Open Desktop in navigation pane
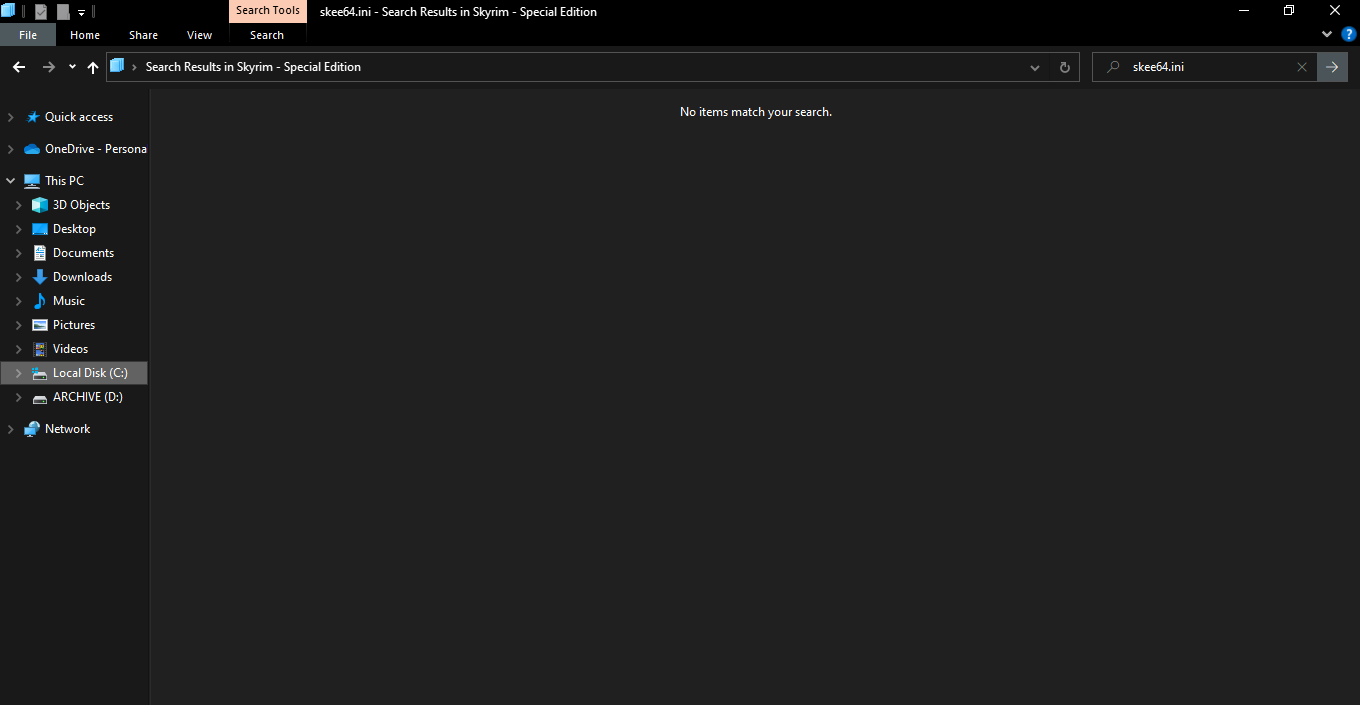Image resolution: width=1360 pixels, height=705 pixels. point(74,229)
